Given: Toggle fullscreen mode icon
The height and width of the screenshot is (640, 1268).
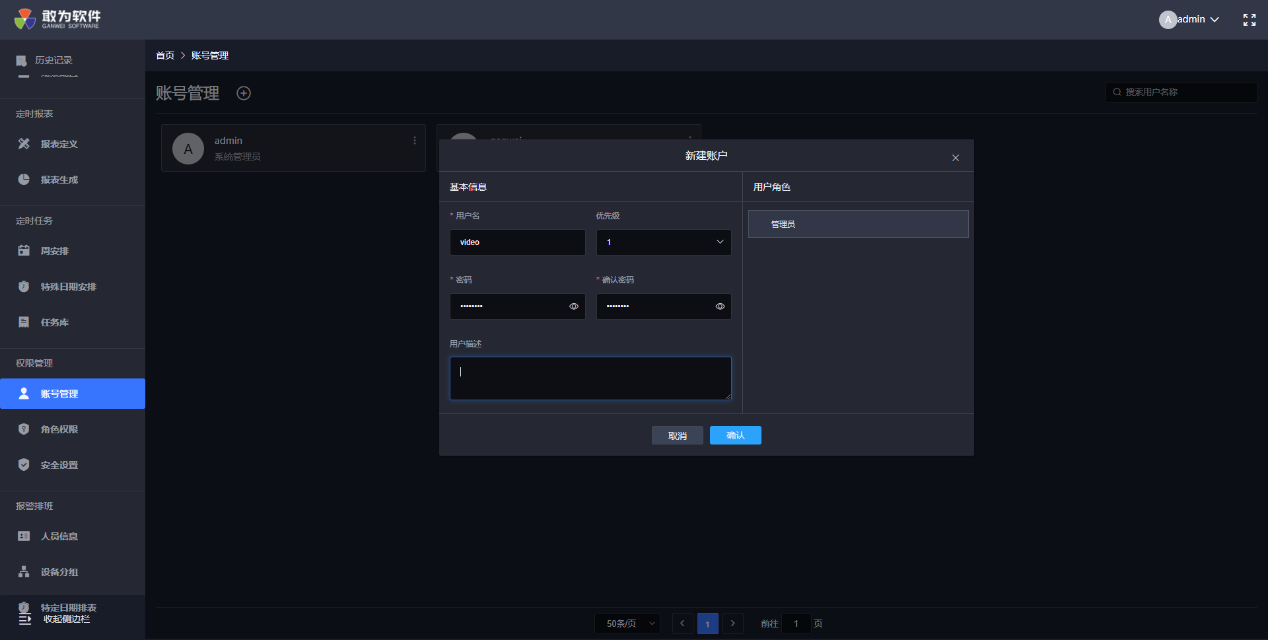Looking at the screenshot, I should [1249, 19].
